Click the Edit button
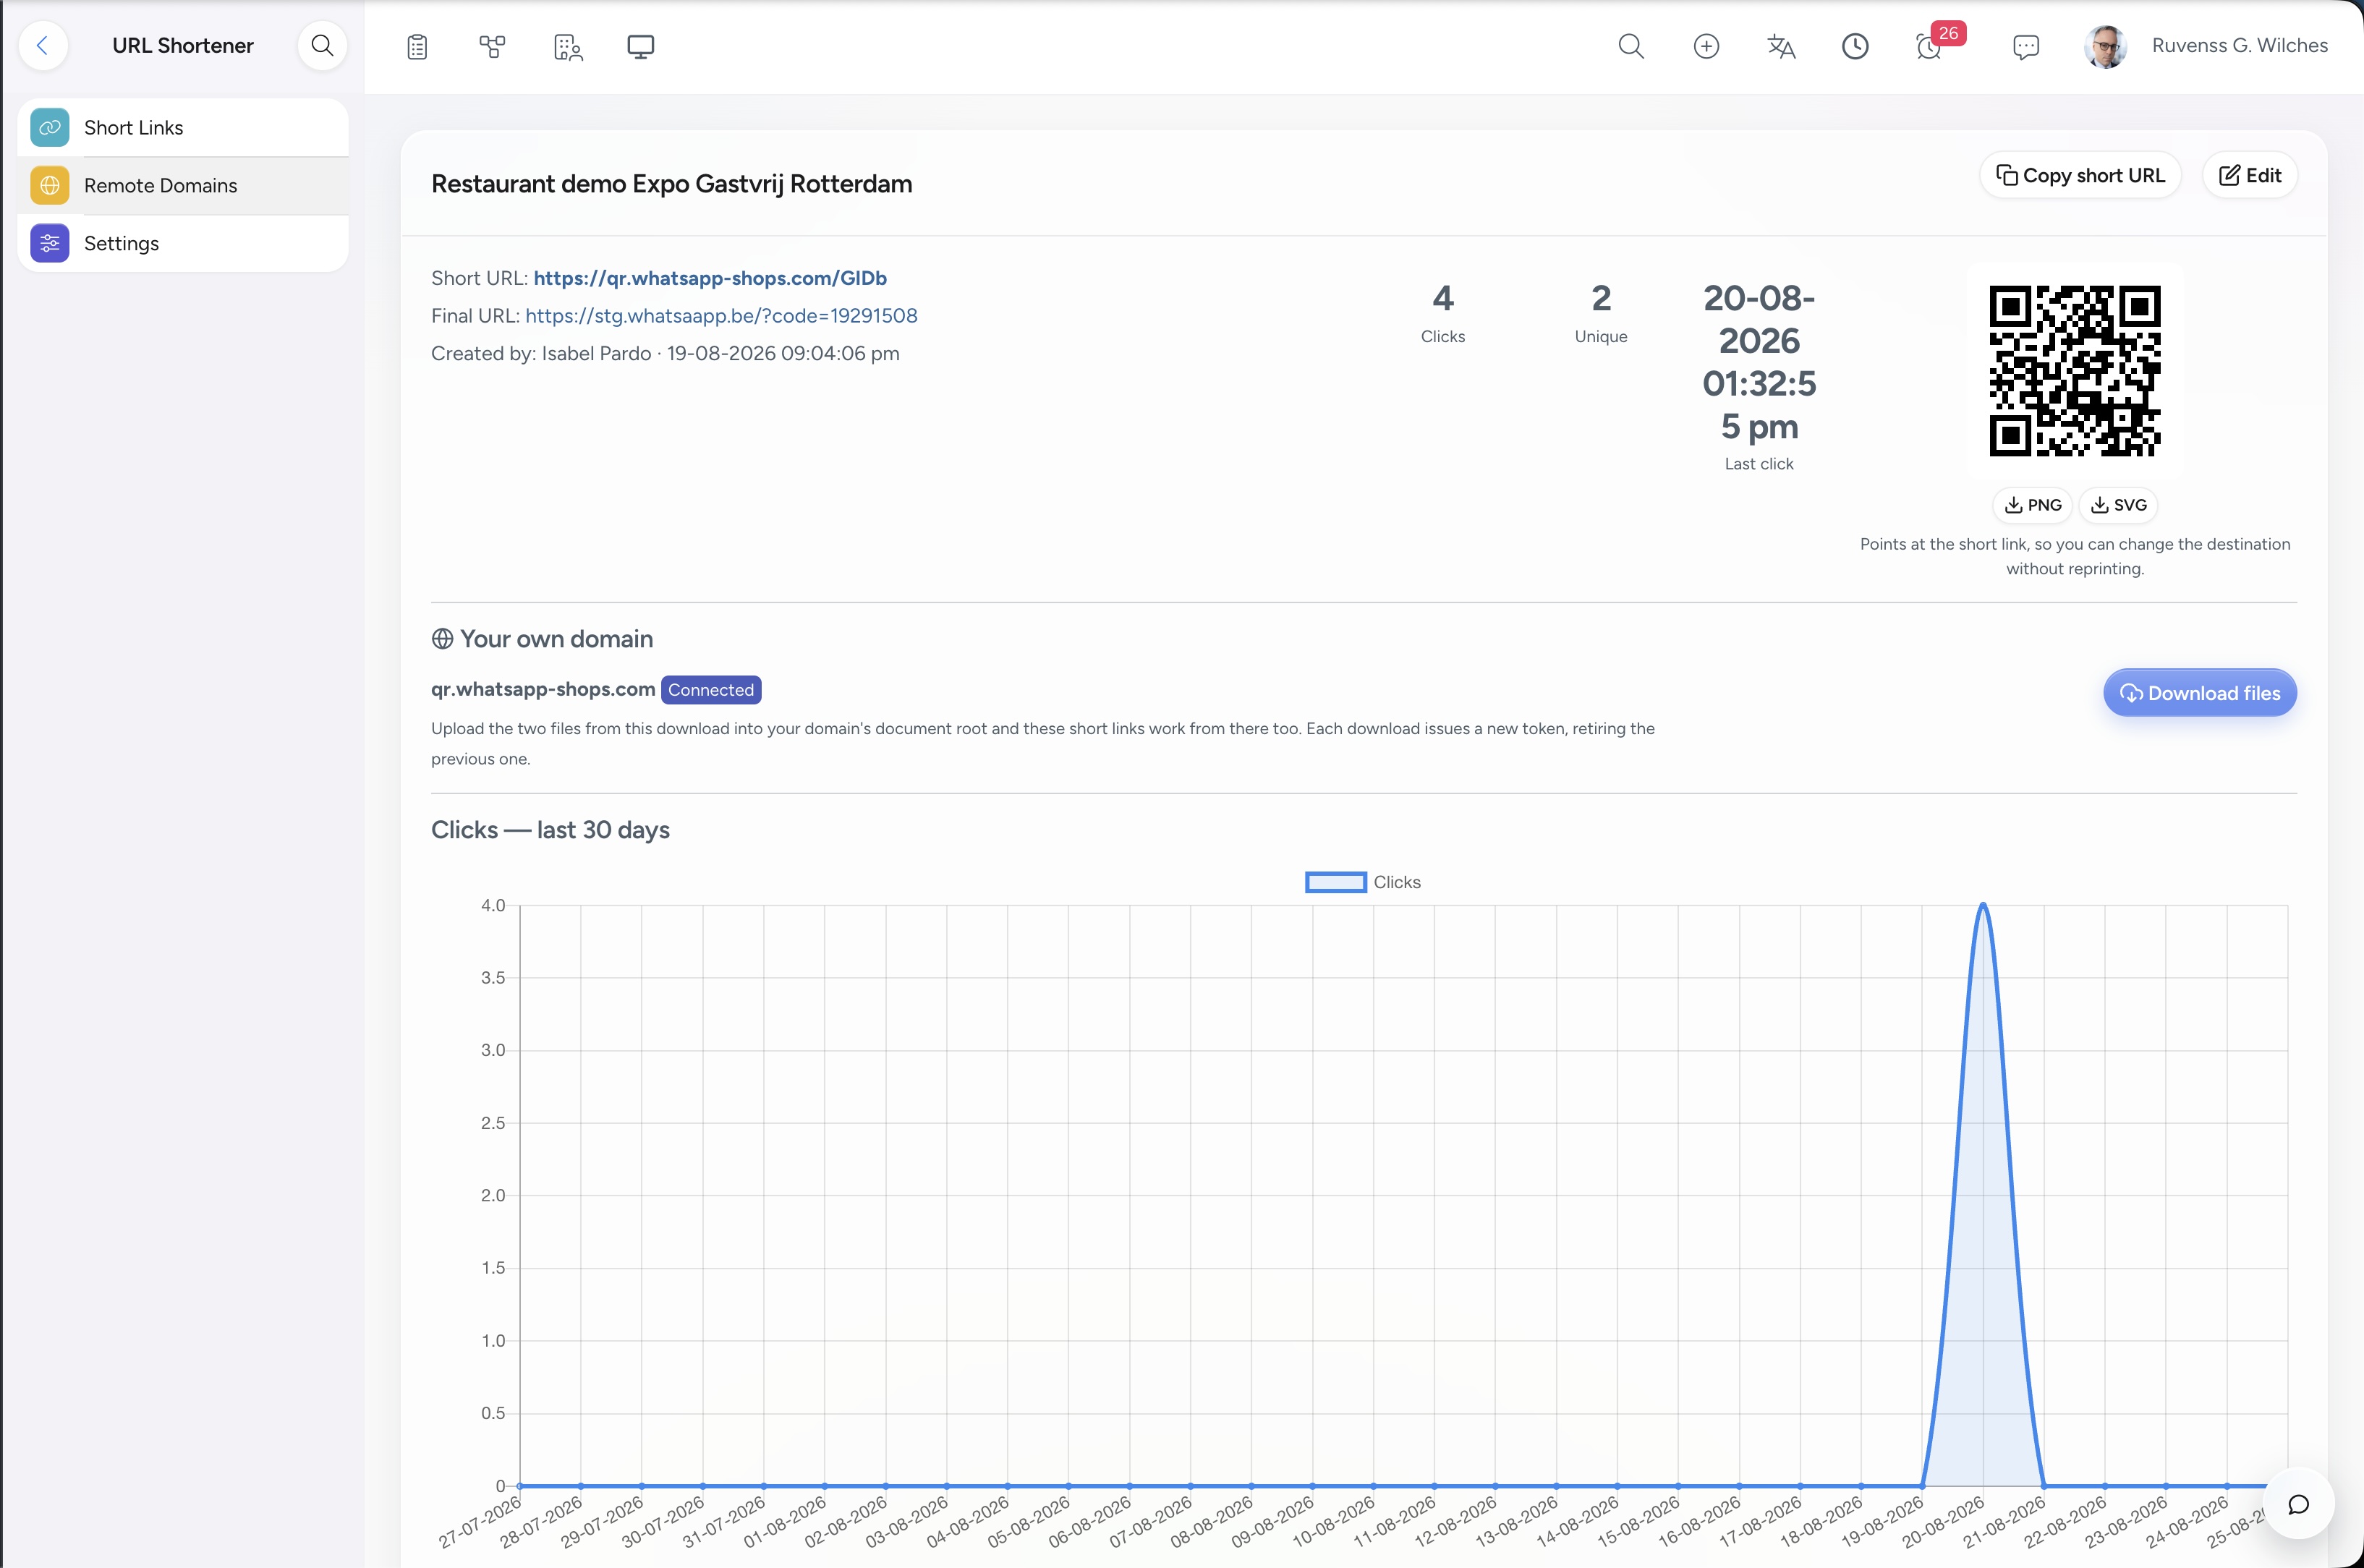This screenshot has height=1568, width=2364. point(2250,175)
